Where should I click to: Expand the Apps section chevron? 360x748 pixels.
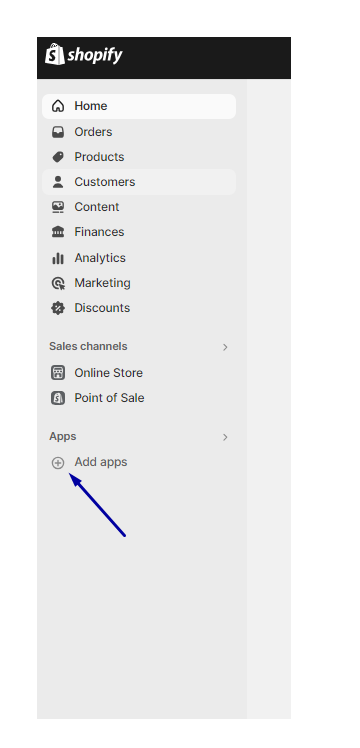point(225,437)
